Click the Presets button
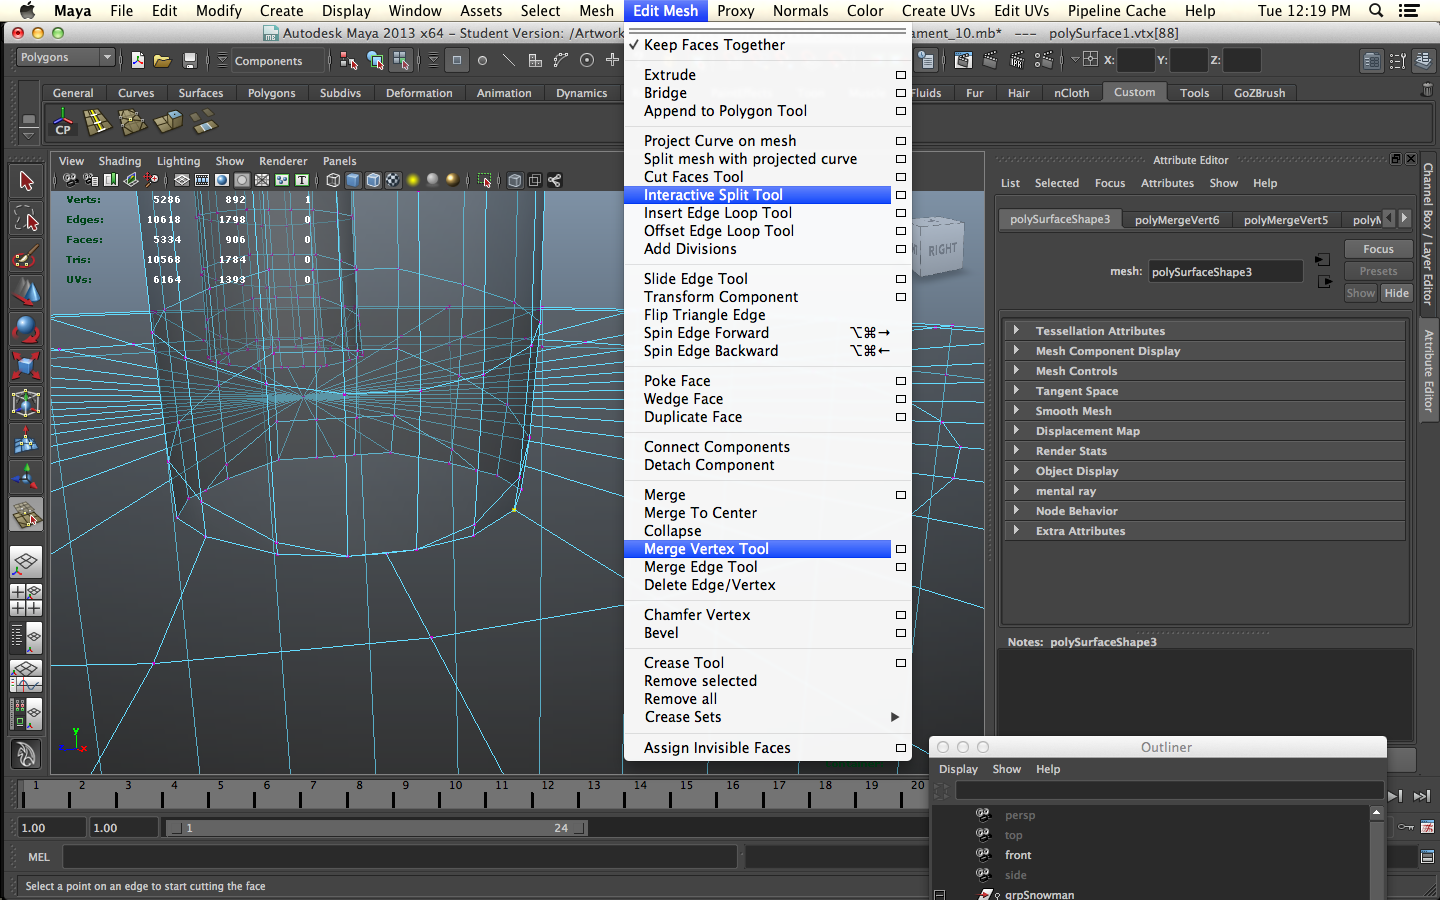The image size is (1440, 900). click(x=1378, y=271)
